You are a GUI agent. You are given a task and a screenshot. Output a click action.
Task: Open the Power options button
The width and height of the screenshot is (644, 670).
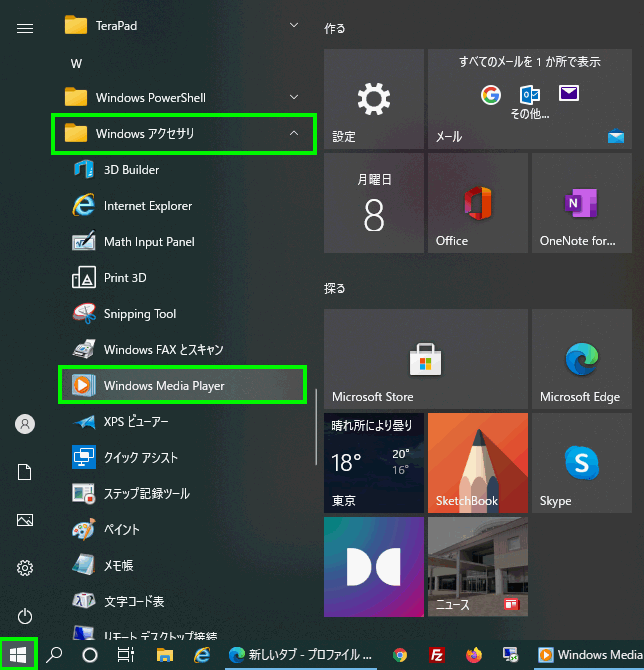click(25, 616)
